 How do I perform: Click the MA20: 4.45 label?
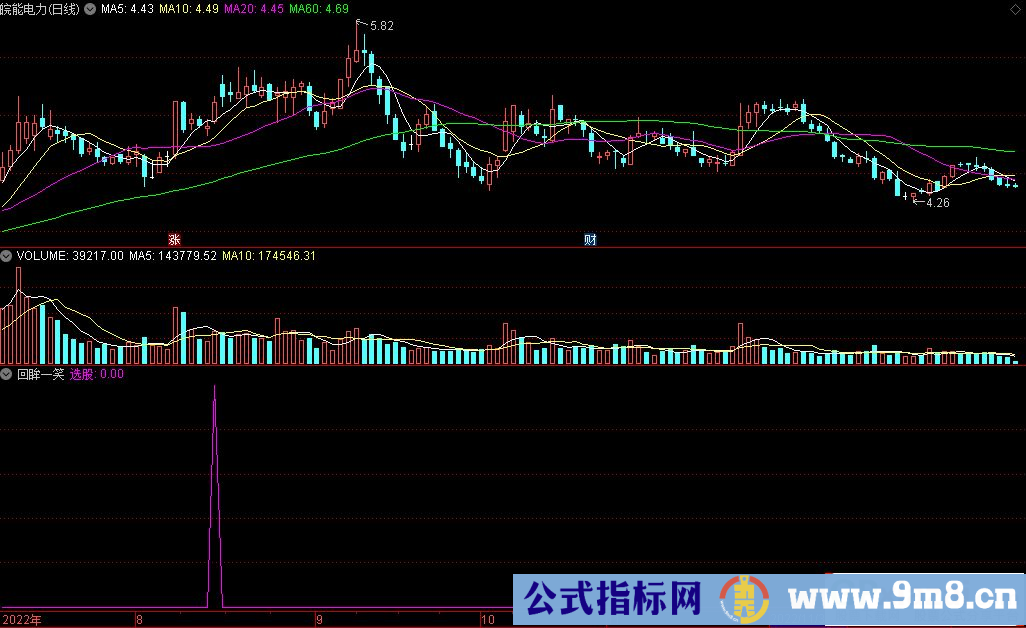click(254, 9)
